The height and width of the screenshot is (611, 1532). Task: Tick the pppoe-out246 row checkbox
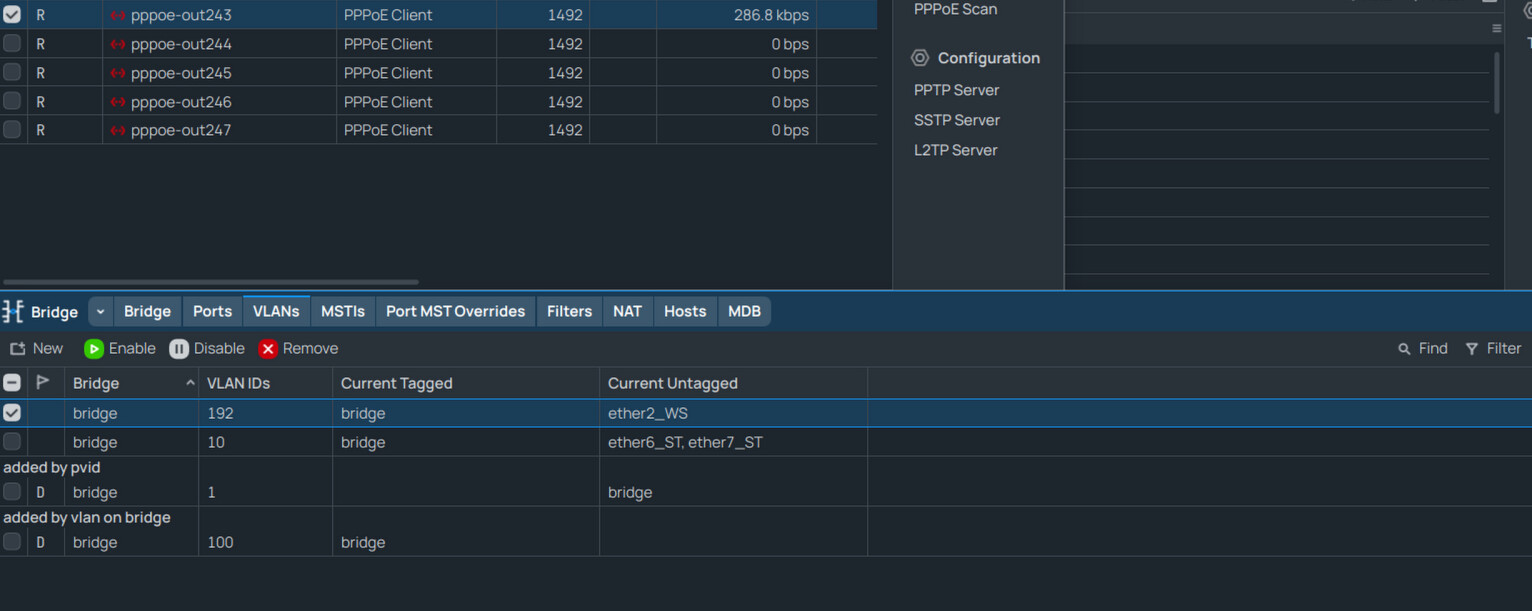(x=12, y=101)
